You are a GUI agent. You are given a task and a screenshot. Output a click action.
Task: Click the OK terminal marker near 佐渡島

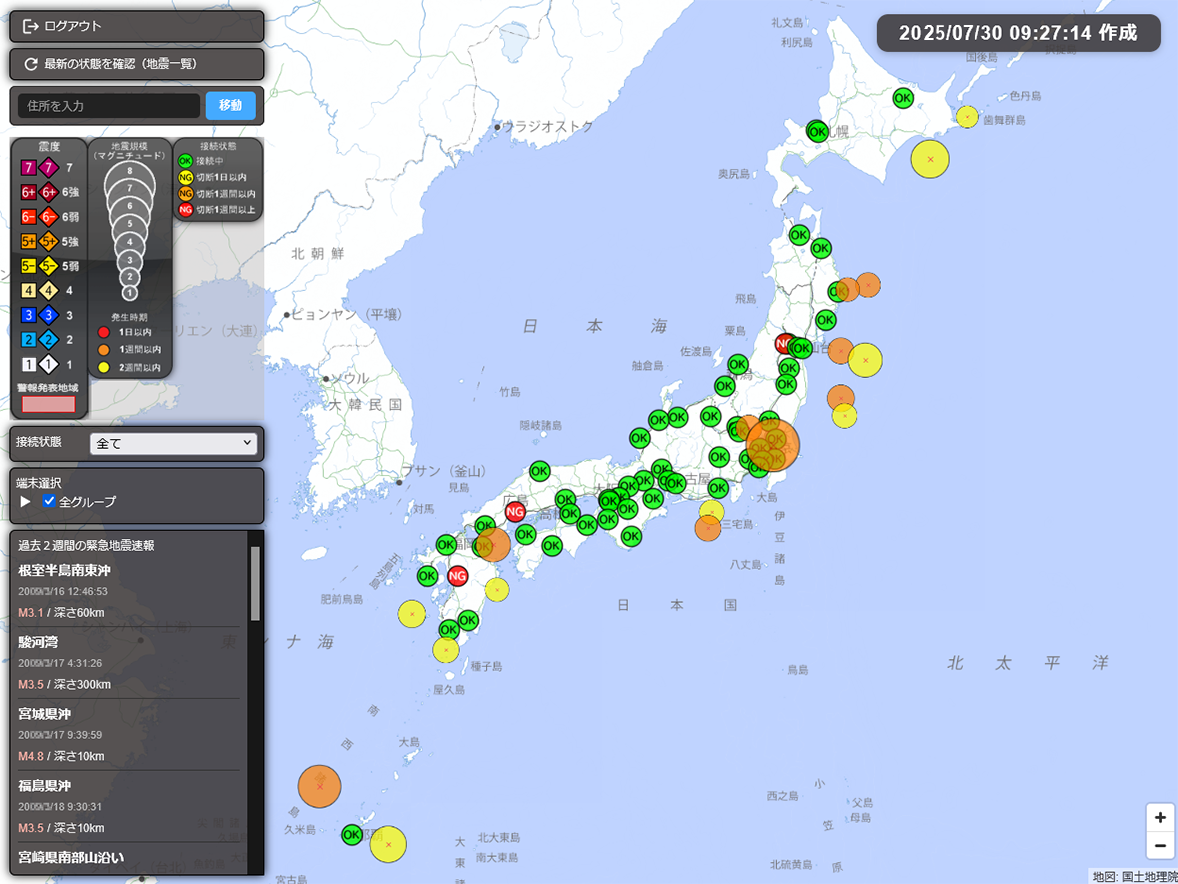tap(738, 364)
